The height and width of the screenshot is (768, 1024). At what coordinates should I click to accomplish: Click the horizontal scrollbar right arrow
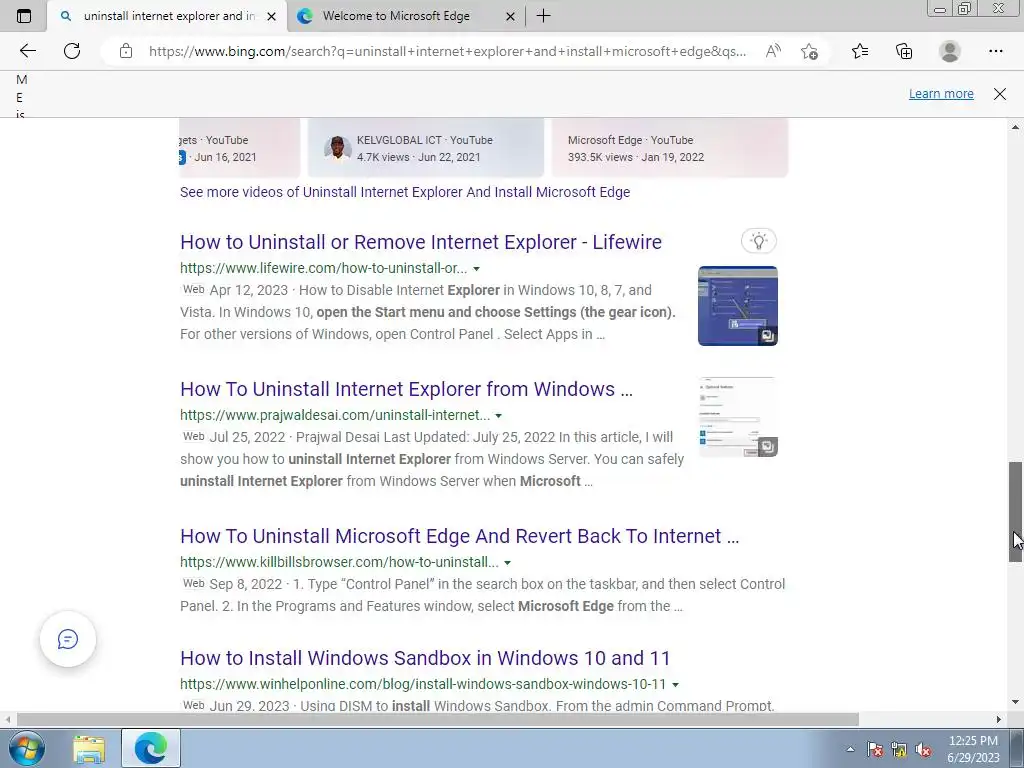tap(999, 719)
